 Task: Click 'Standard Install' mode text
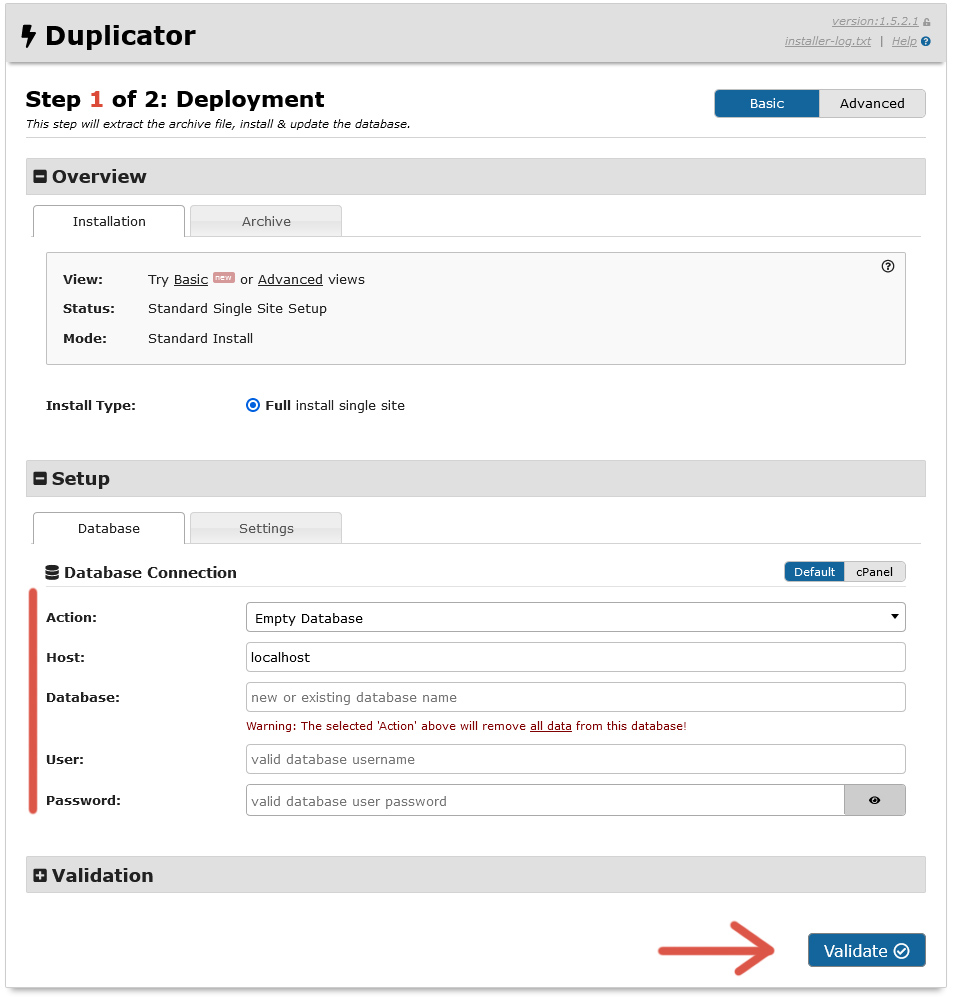[x=200, y=338]
